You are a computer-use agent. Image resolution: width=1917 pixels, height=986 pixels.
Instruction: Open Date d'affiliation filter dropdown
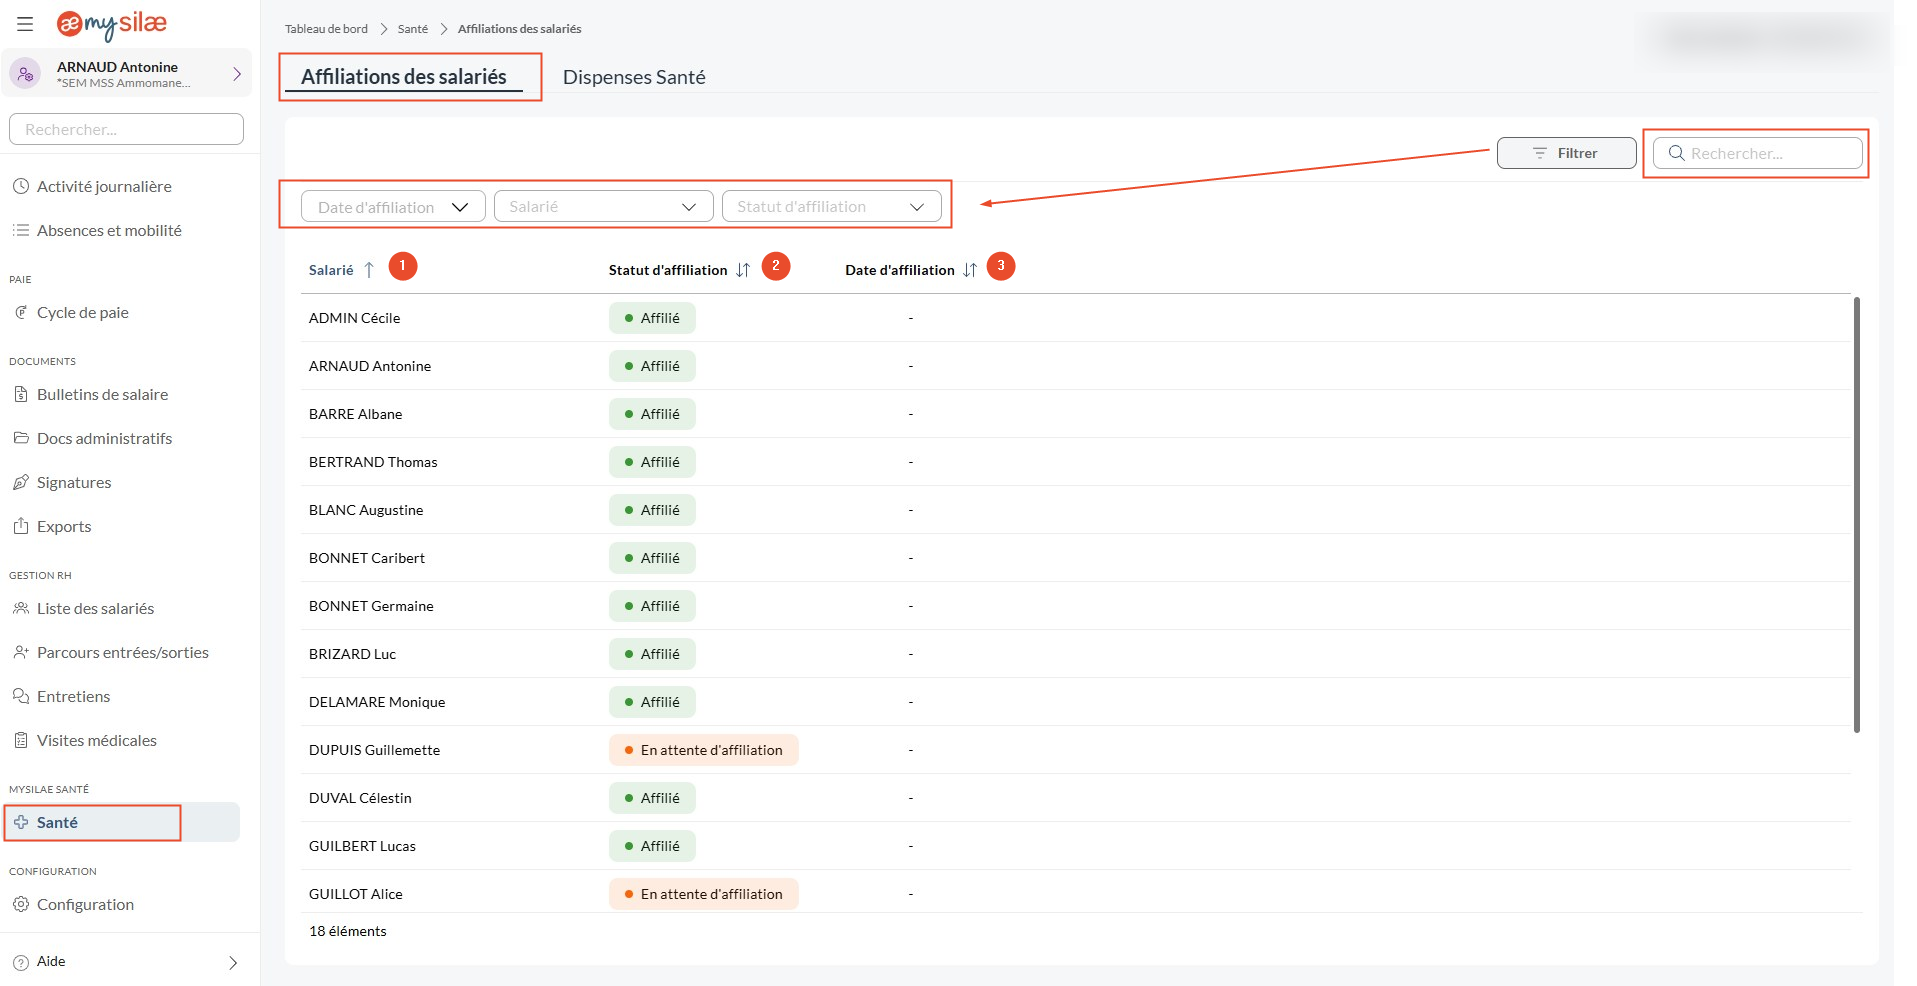point(393,207)
